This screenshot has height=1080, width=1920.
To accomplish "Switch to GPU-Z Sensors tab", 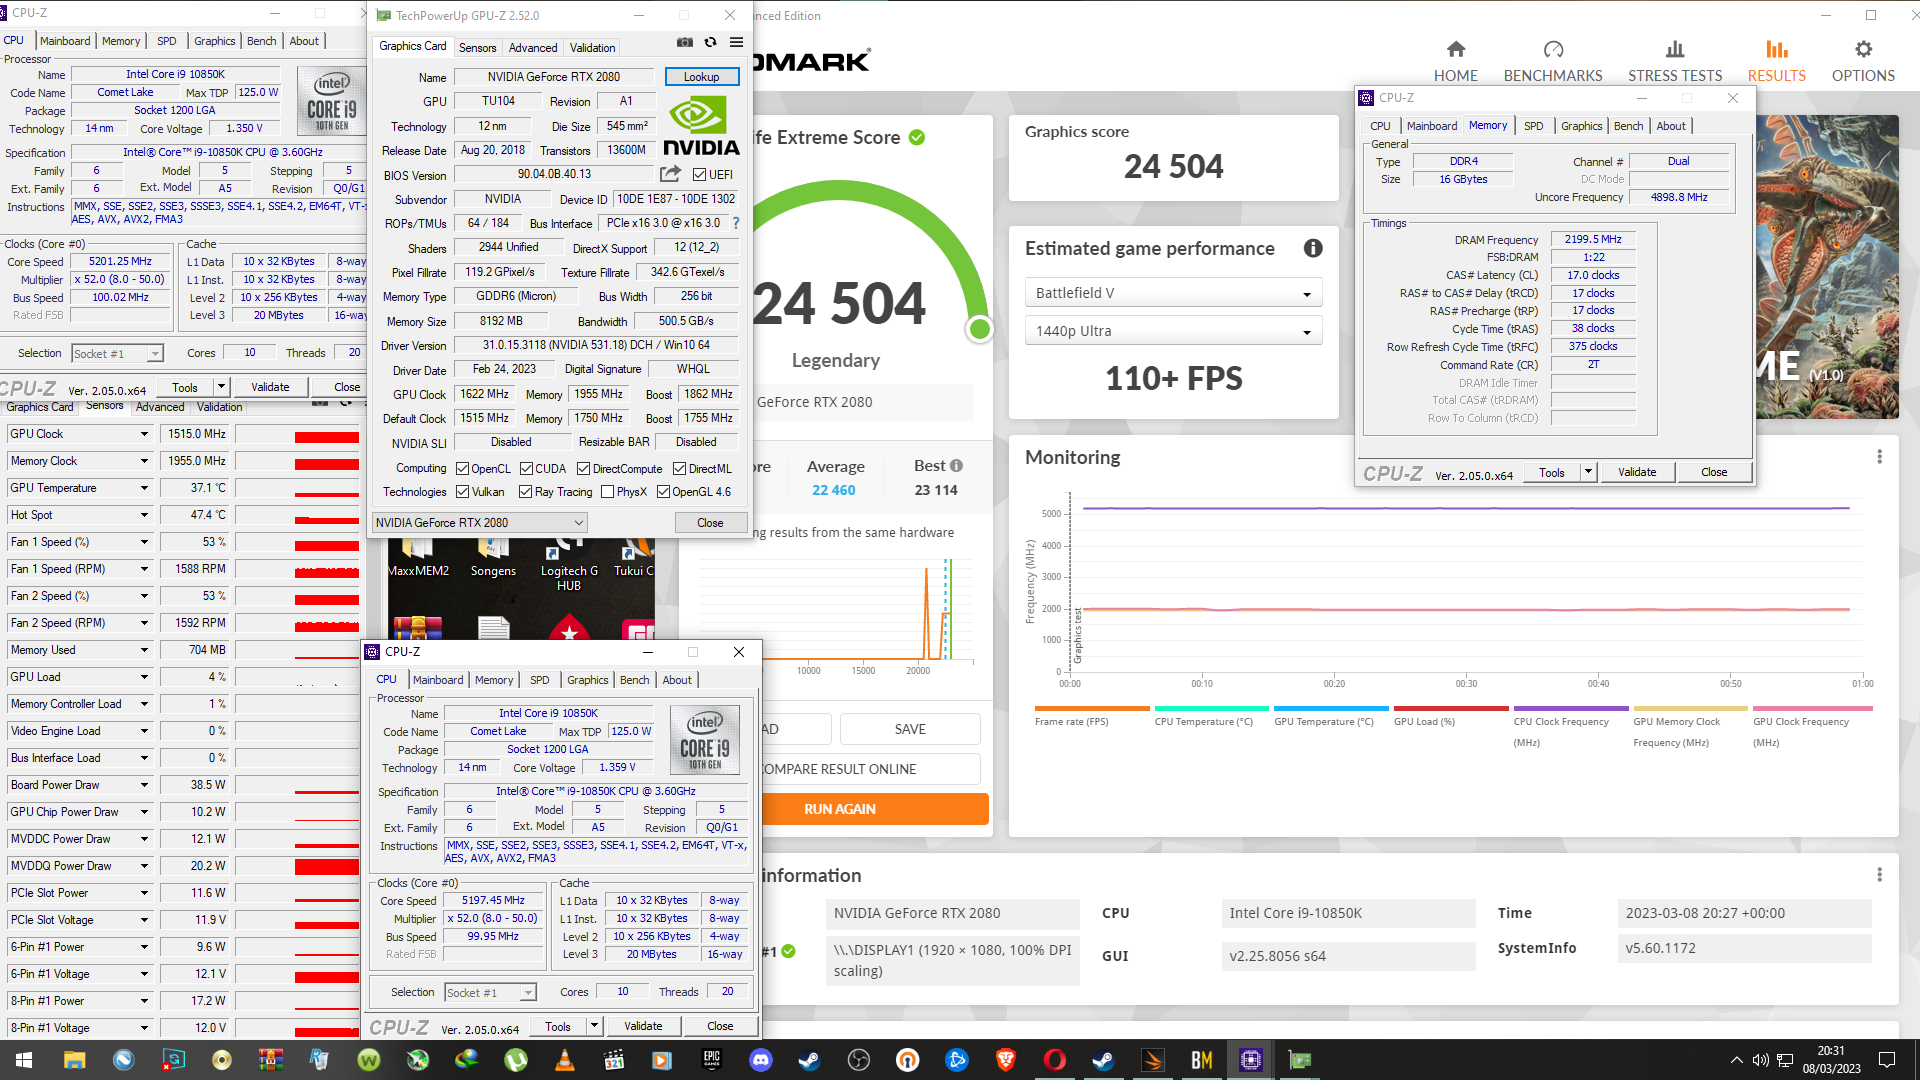I will pos(477,48).
